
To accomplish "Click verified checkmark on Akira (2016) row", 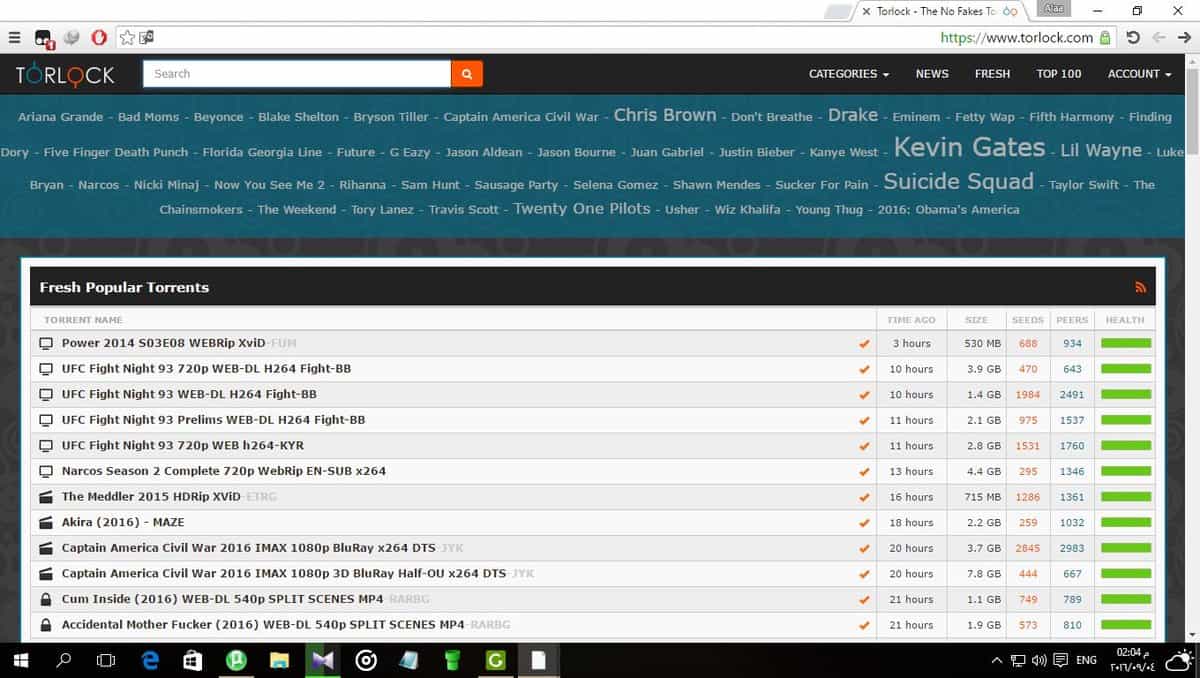I will click(x=864, y=522).
